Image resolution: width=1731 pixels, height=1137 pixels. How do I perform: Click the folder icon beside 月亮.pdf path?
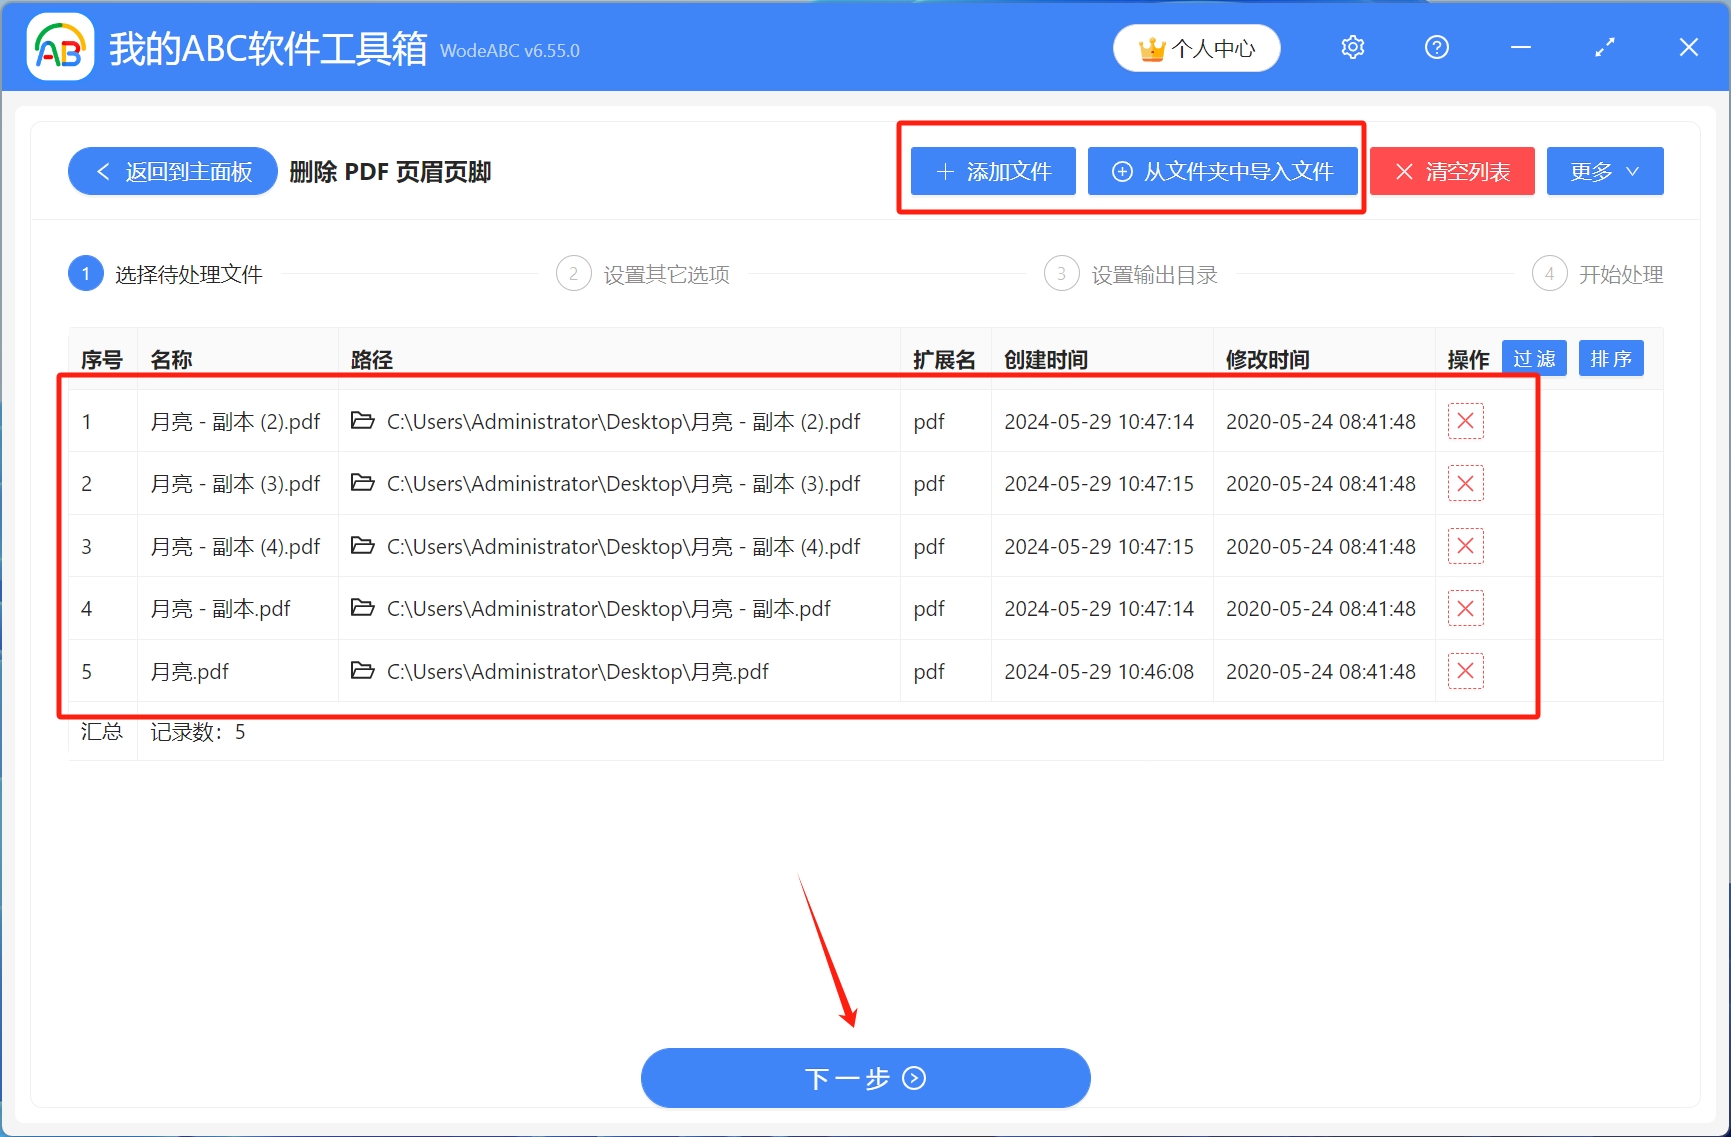pos(362,671)
